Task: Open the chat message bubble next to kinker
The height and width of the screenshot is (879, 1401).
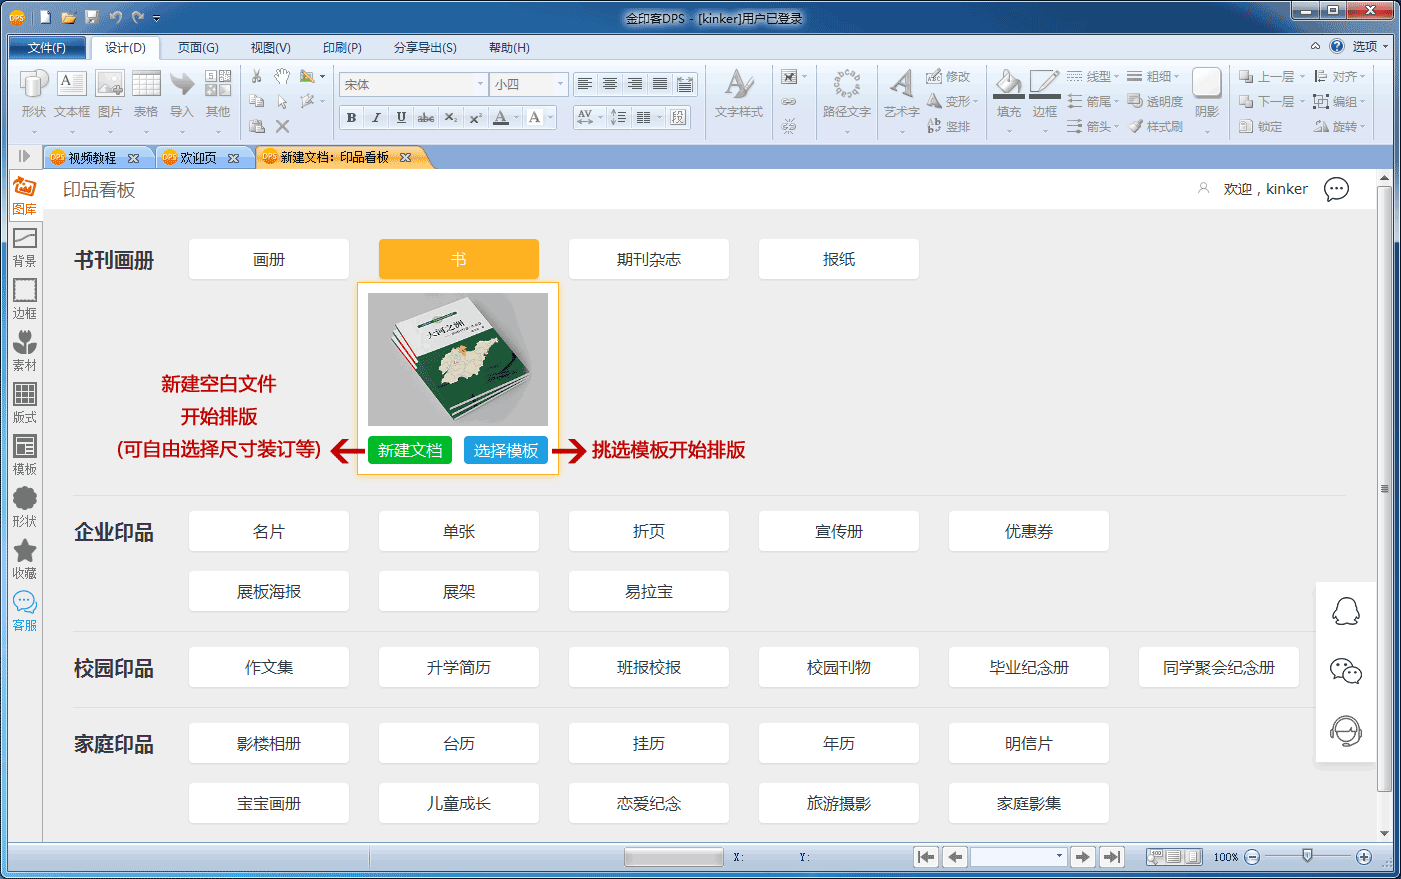Action: [1336, 189]
